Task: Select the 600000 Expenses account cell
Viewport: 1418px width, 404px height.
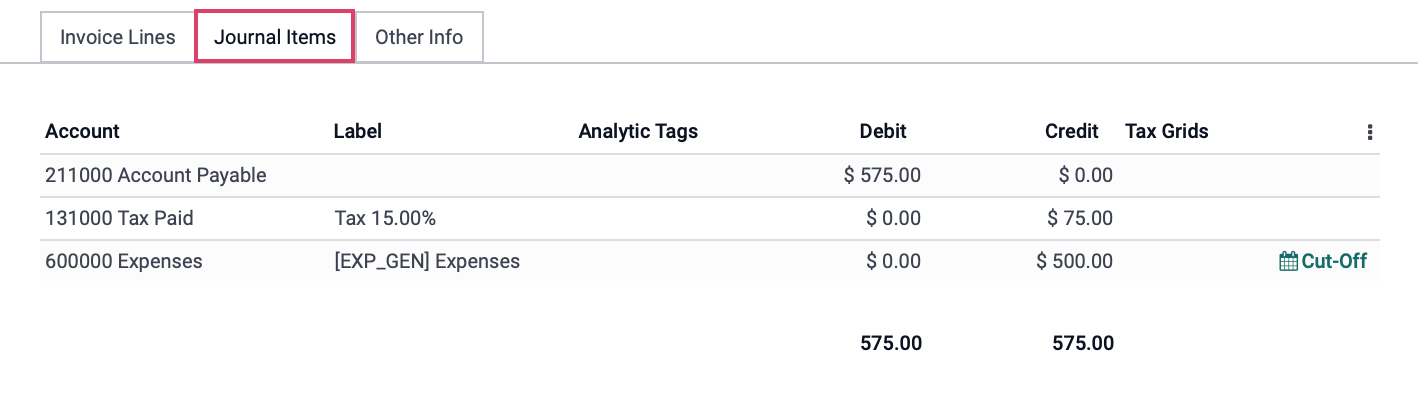Action: point(124,262)
